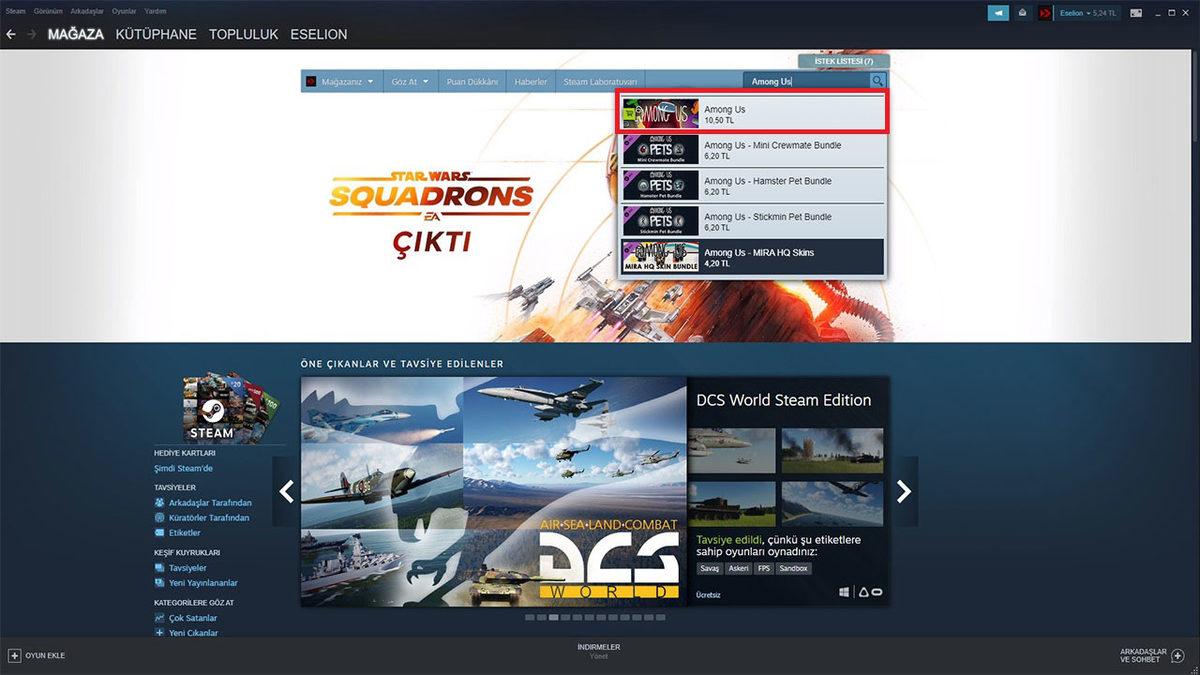The height and width of the screenshot is (675, 1200).
Task: Show previous featured game with left arrow
Action: (287, 491)
